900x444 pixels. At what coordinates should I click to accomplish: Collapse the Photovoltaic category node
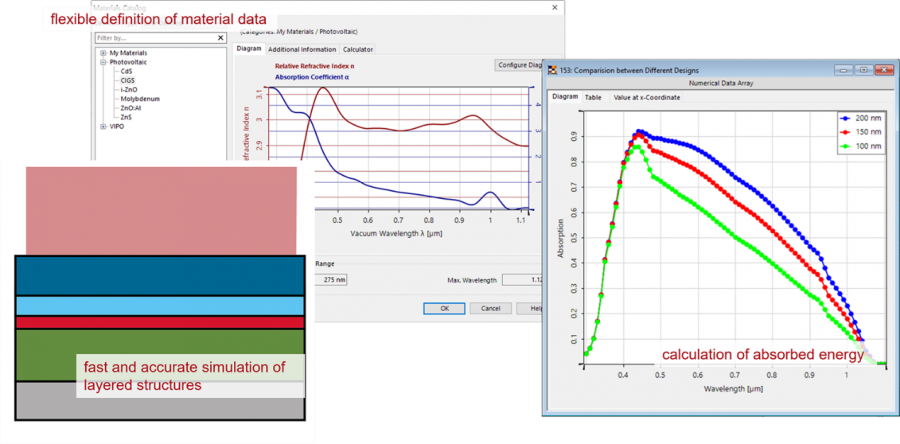coord(102,62)
